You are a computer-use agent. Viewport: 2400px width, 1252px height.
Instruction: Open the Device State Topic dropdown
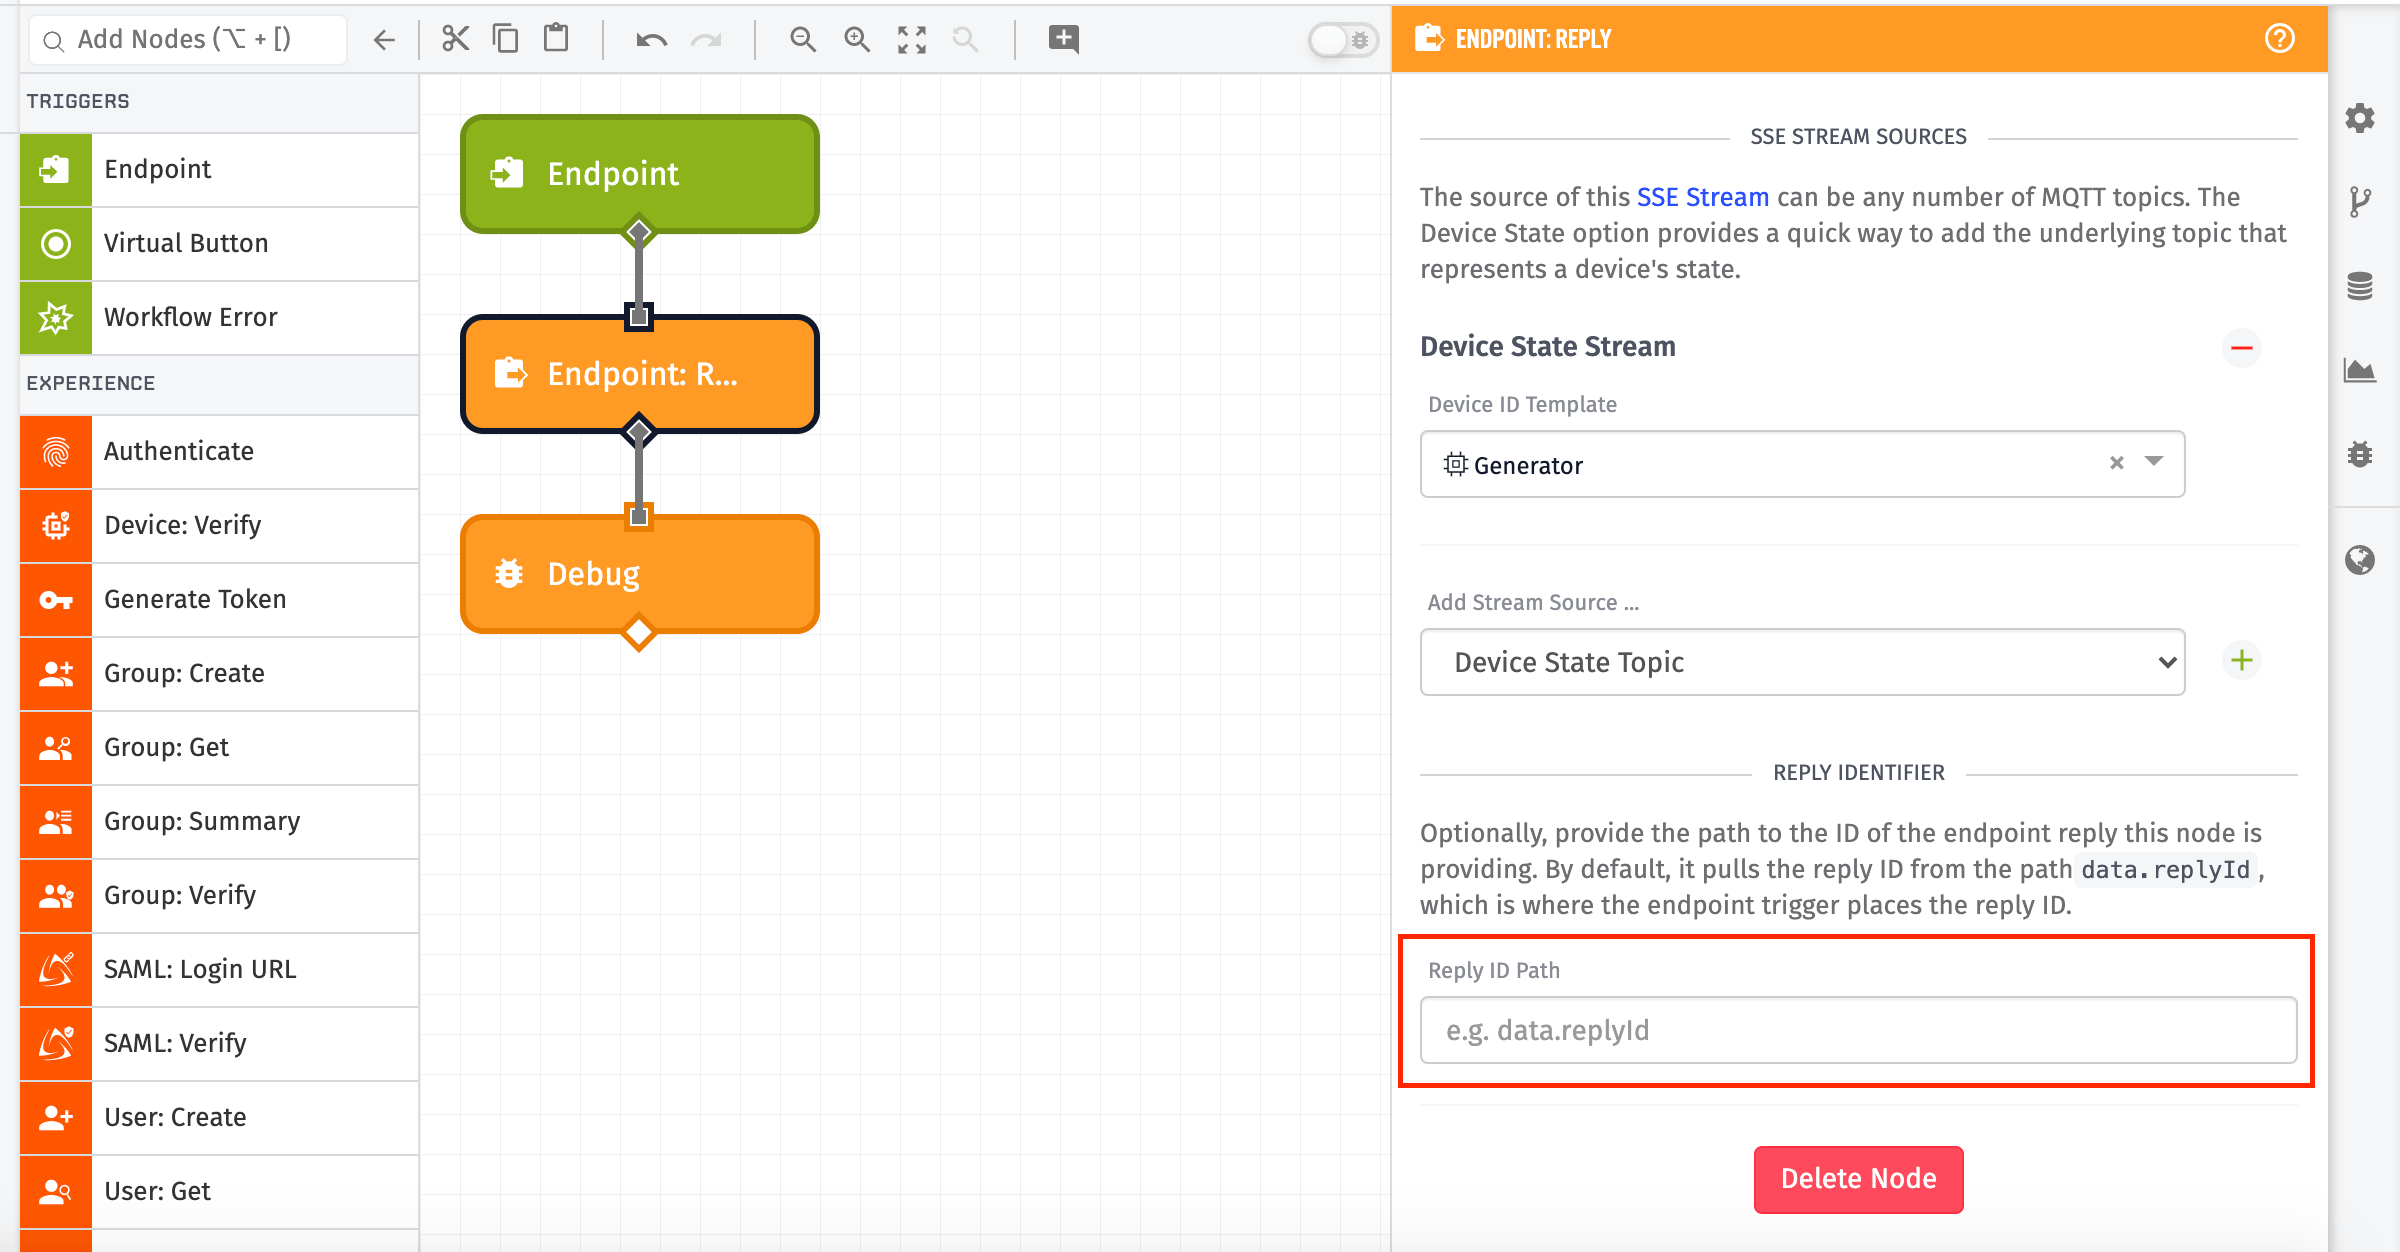point(1802,662)
